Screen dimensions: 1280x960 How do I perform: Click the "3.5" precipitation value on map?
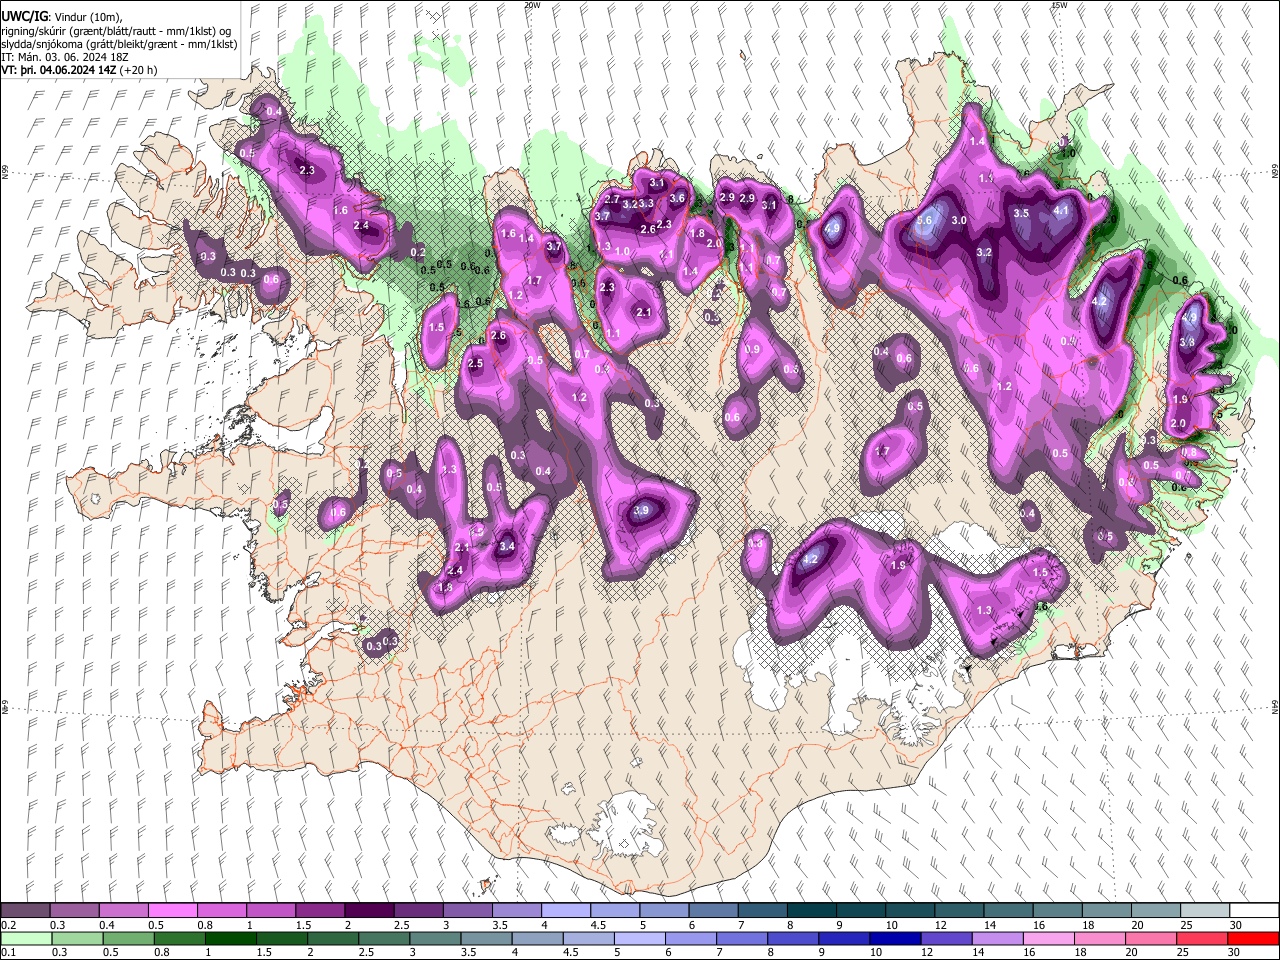pos(1021,214)
